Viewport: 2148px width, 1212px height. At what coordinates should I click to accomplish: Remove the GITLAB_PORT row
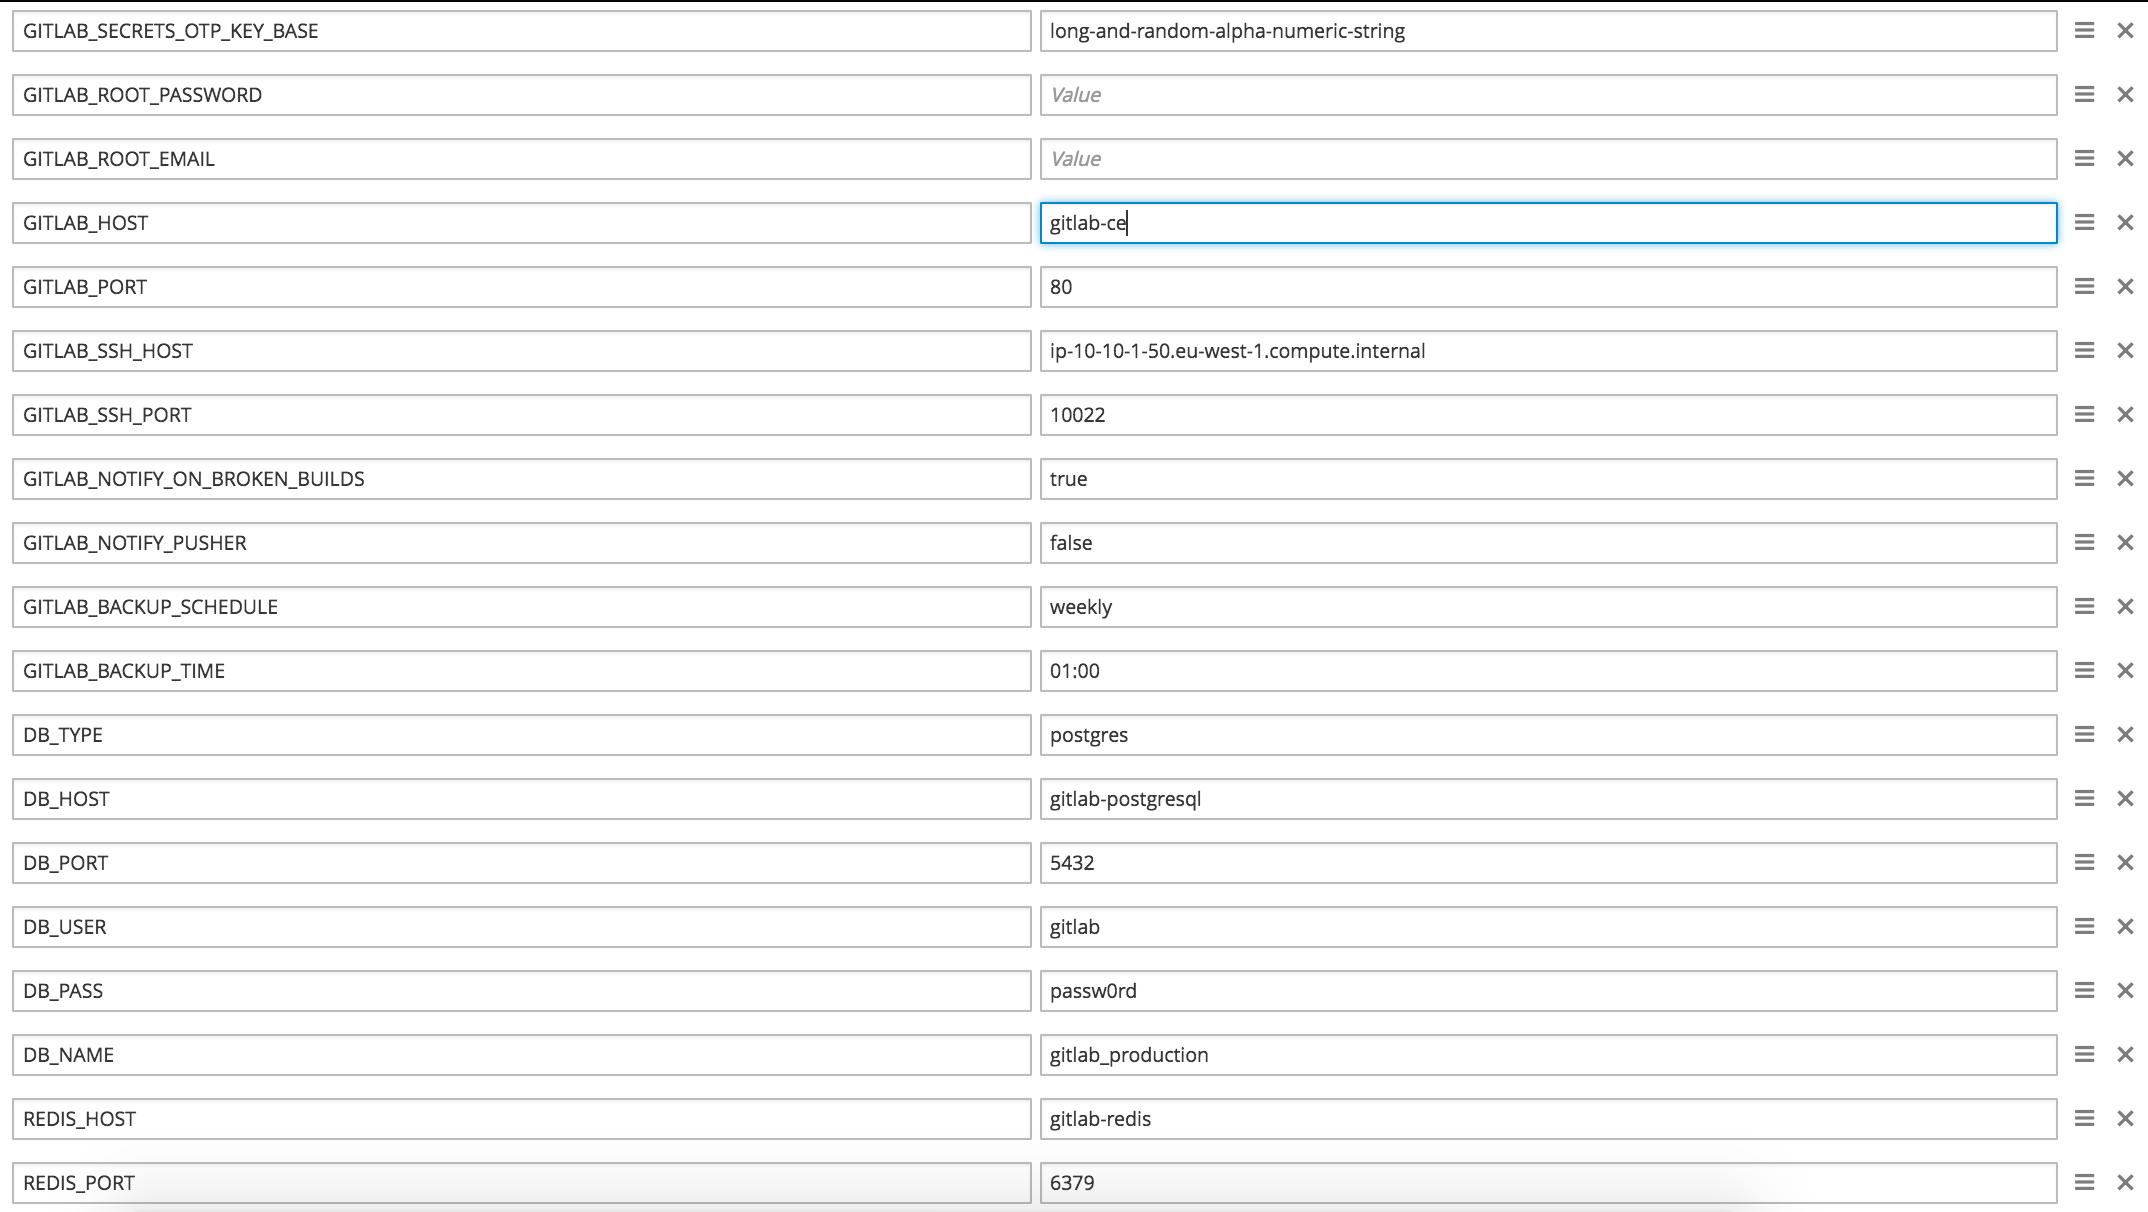pyautogui.click(x=2125, y=287)
